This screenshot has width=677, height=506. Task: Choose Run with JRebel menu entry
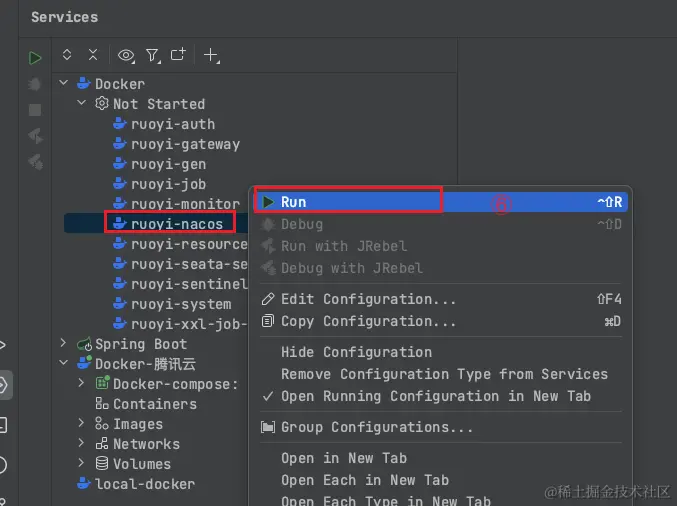click(440, 246)
